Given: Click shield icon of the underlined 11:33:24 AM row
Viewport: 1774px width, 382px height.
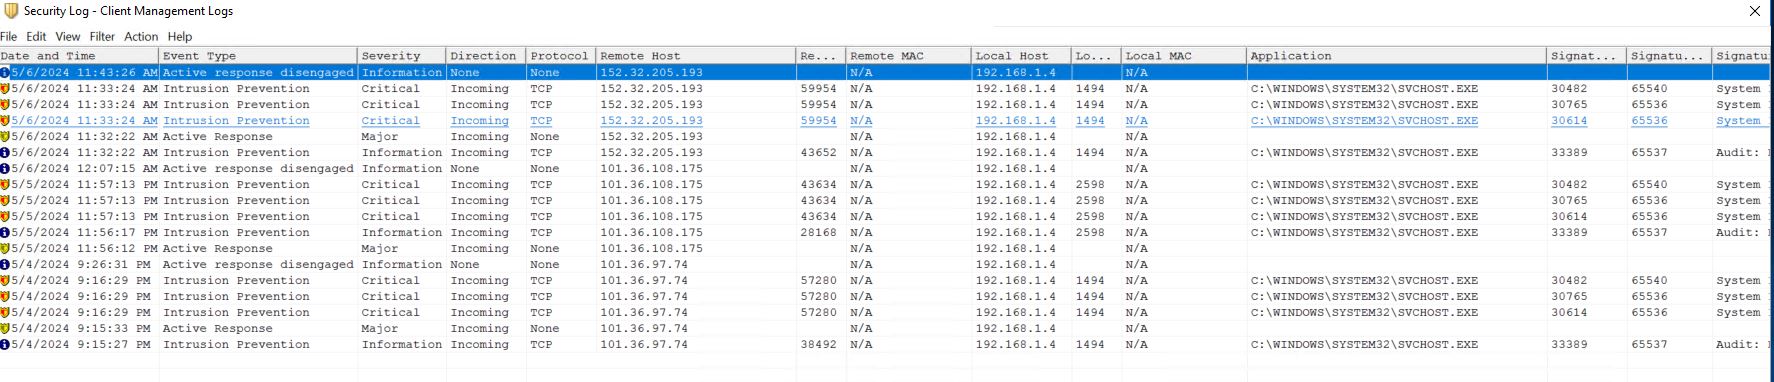Looking at the screenshot, I should coord(5,121).
